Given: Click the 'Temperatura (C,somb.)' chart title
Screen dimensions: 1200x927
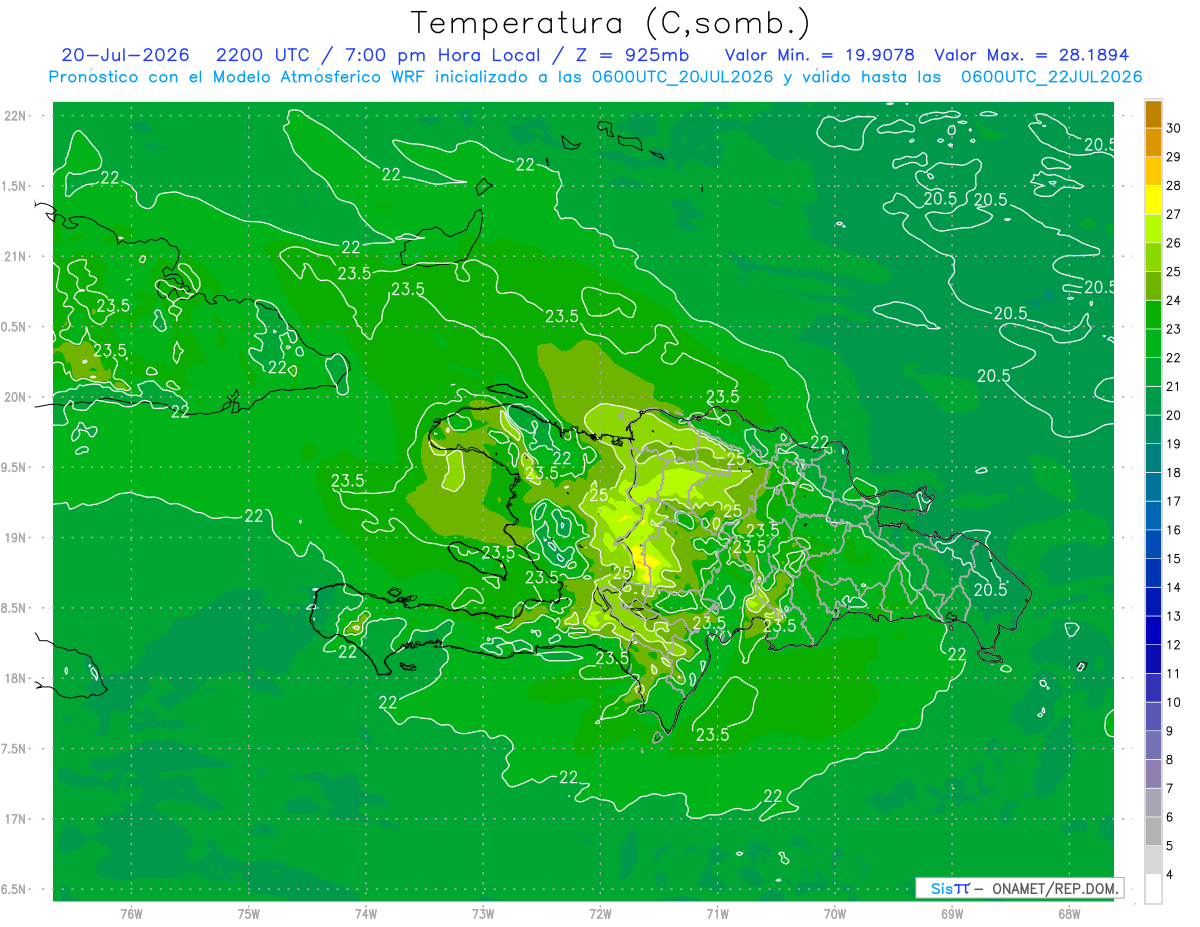Looking at the screenshot, I should pyautogui.click(x=611, y=23).
